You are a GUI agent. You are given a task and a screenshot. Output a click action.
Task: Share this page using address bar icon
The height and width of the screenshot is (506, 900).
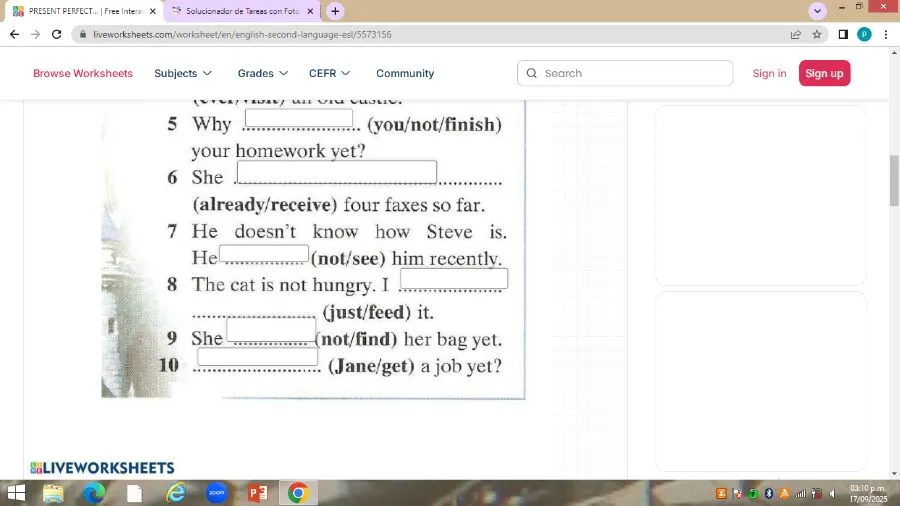click(796, 34)
